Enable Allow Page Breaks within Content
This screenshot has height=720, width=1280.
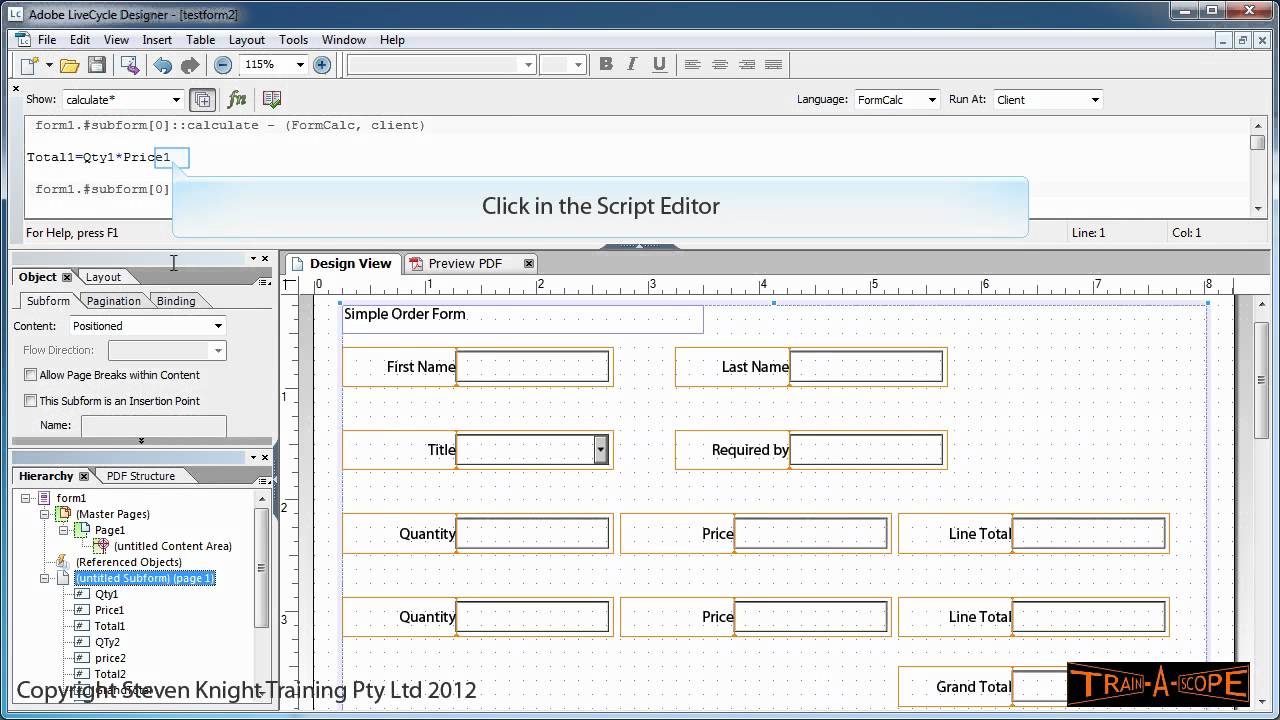30,375
